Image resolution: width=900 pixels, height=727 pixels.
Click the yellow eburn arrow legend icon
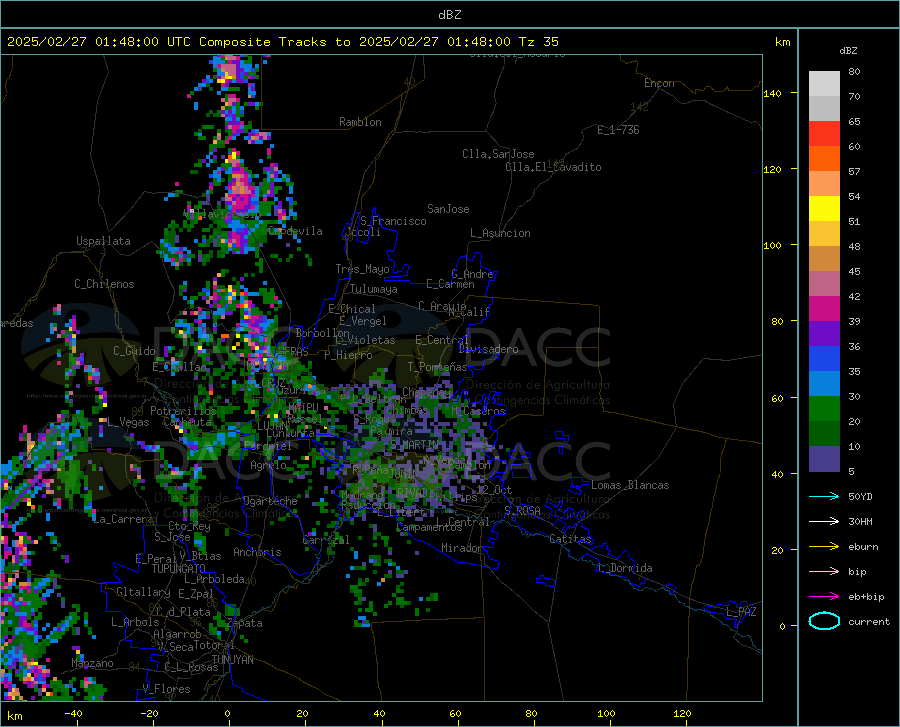point(824,546)
